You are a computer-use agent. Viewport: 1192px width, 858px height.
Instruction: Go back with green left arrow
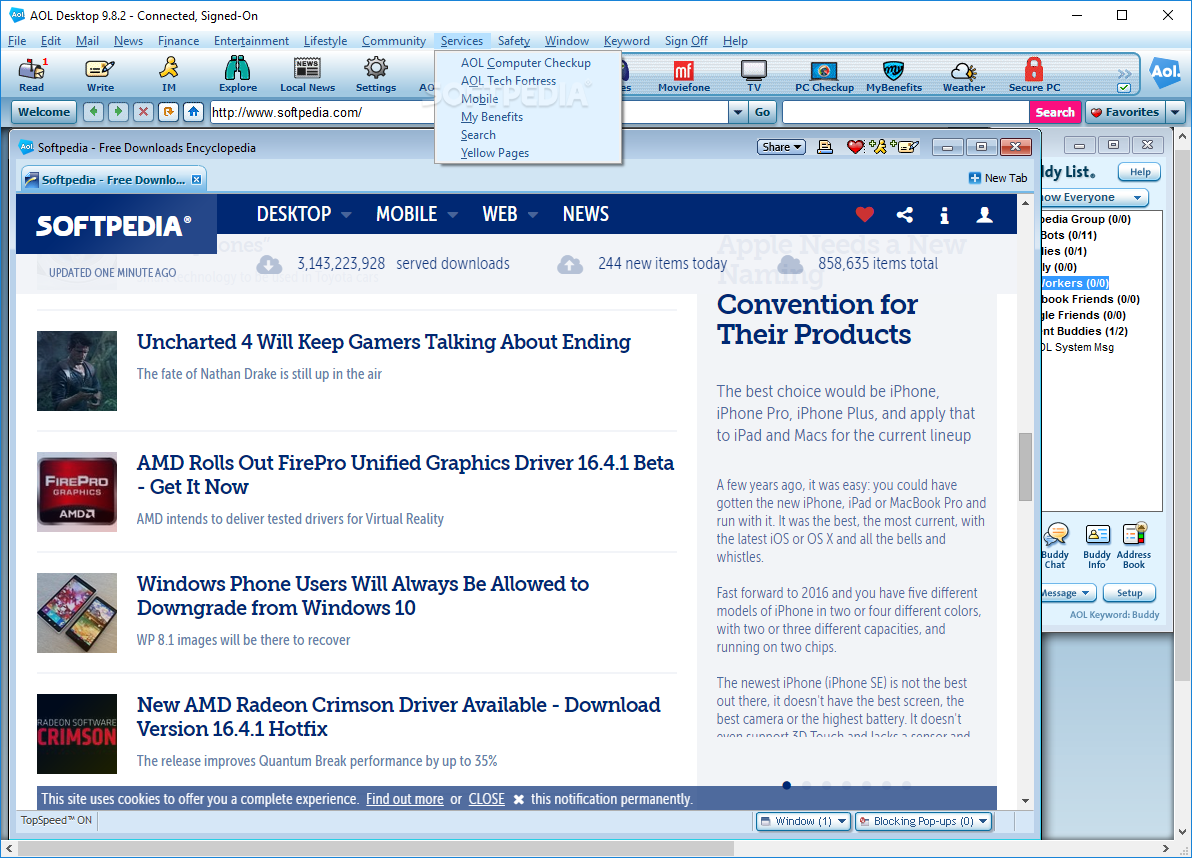(94, 112)
